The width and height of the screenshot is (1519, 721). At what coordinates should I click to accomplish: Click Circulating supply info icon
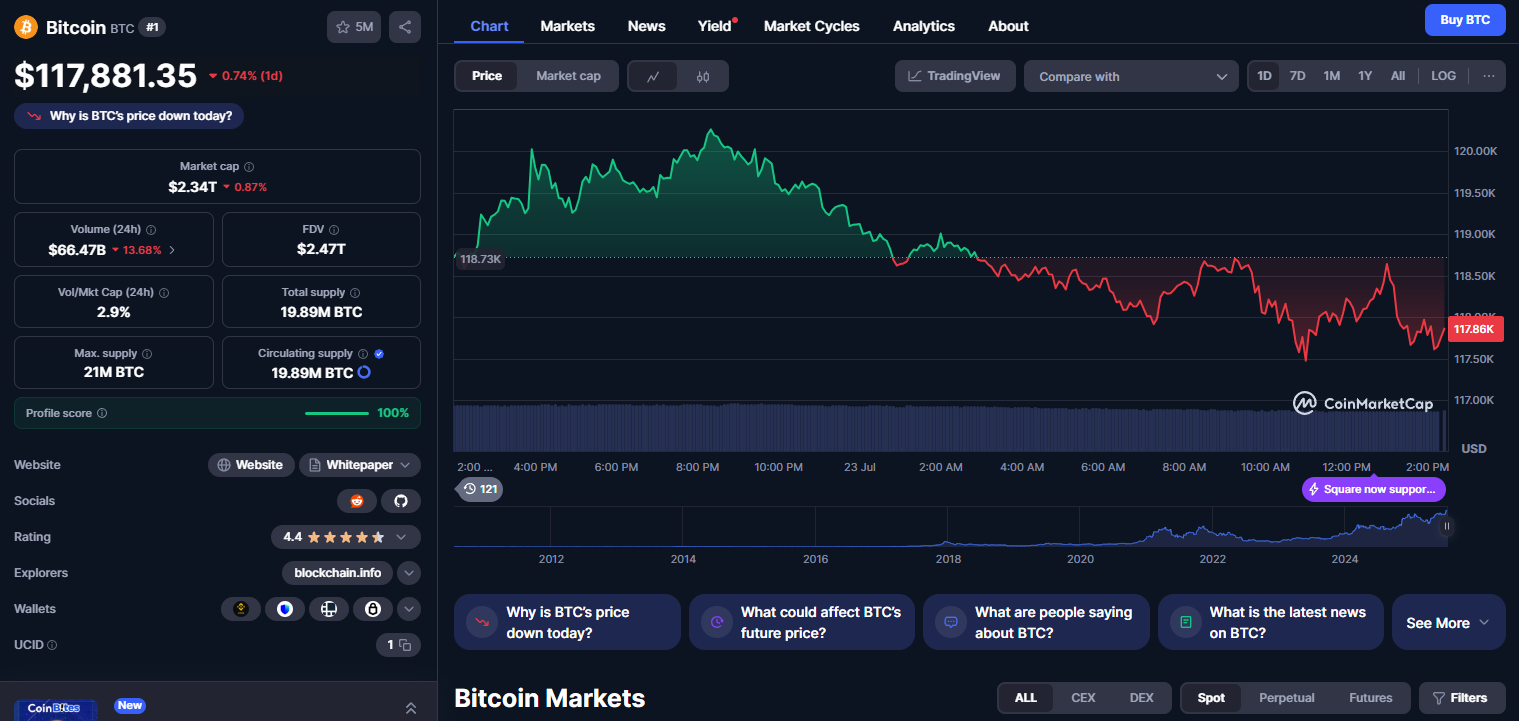coord(363,354)
